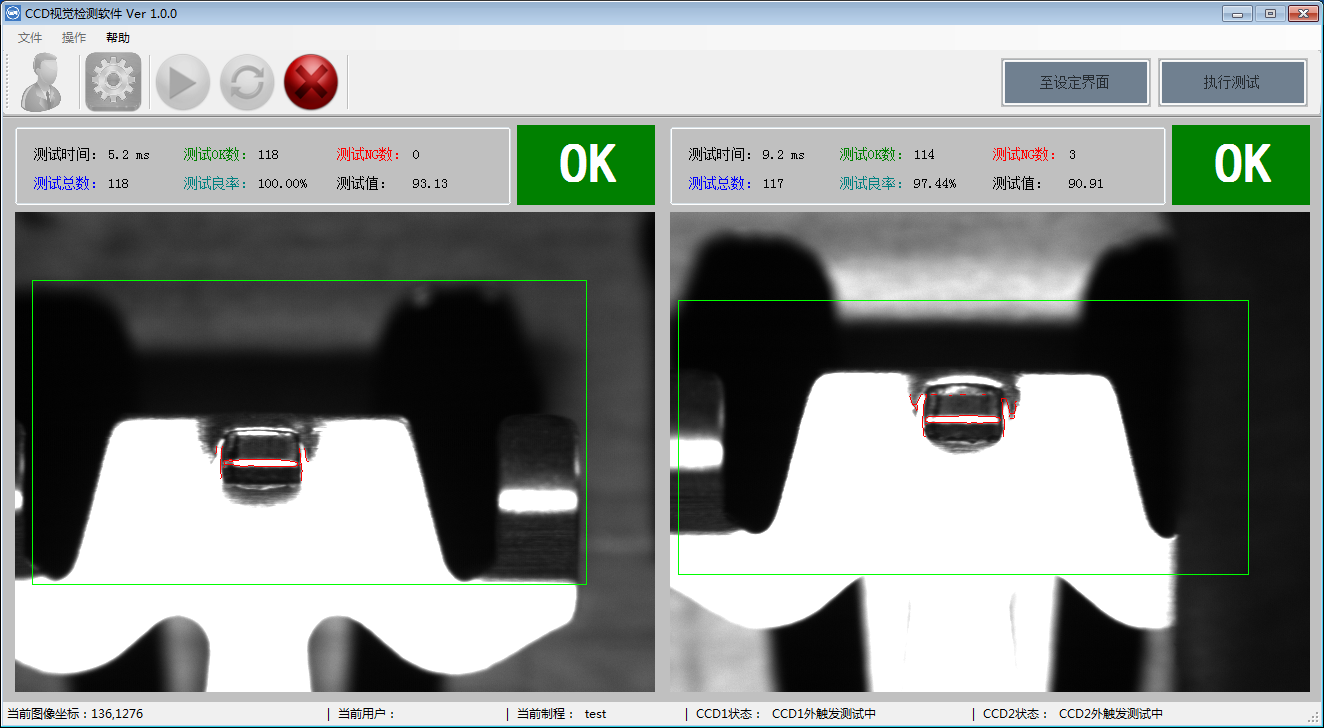Image resolution: width=1324 pixels, height=728 pixels.
Task: Click the right panel 测试NG数 label
Action: 1024,155
